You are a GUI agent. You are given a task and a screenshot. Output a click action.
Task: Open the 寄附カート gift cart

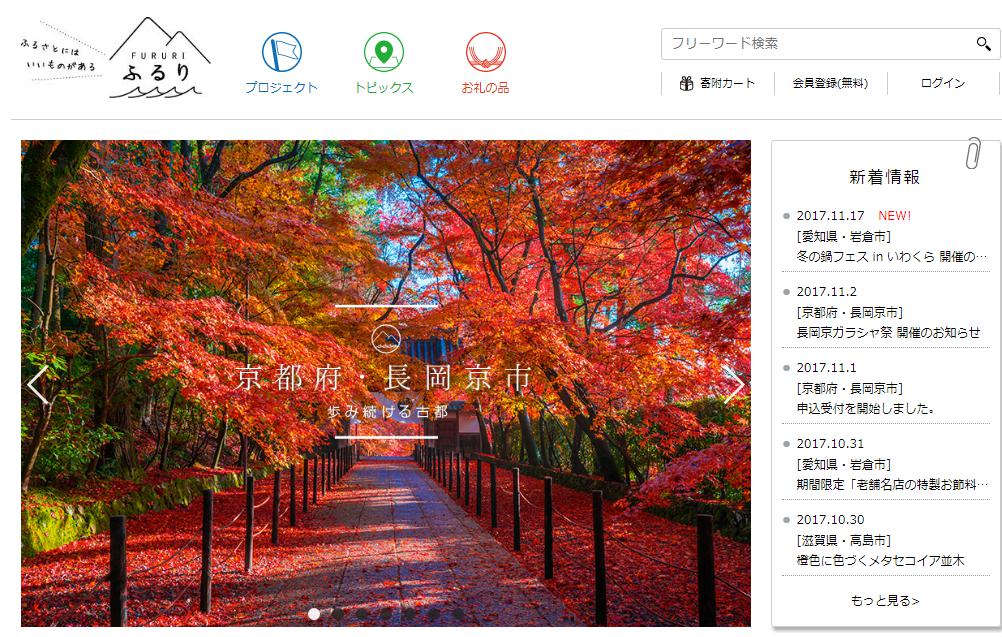pos(717,83)
